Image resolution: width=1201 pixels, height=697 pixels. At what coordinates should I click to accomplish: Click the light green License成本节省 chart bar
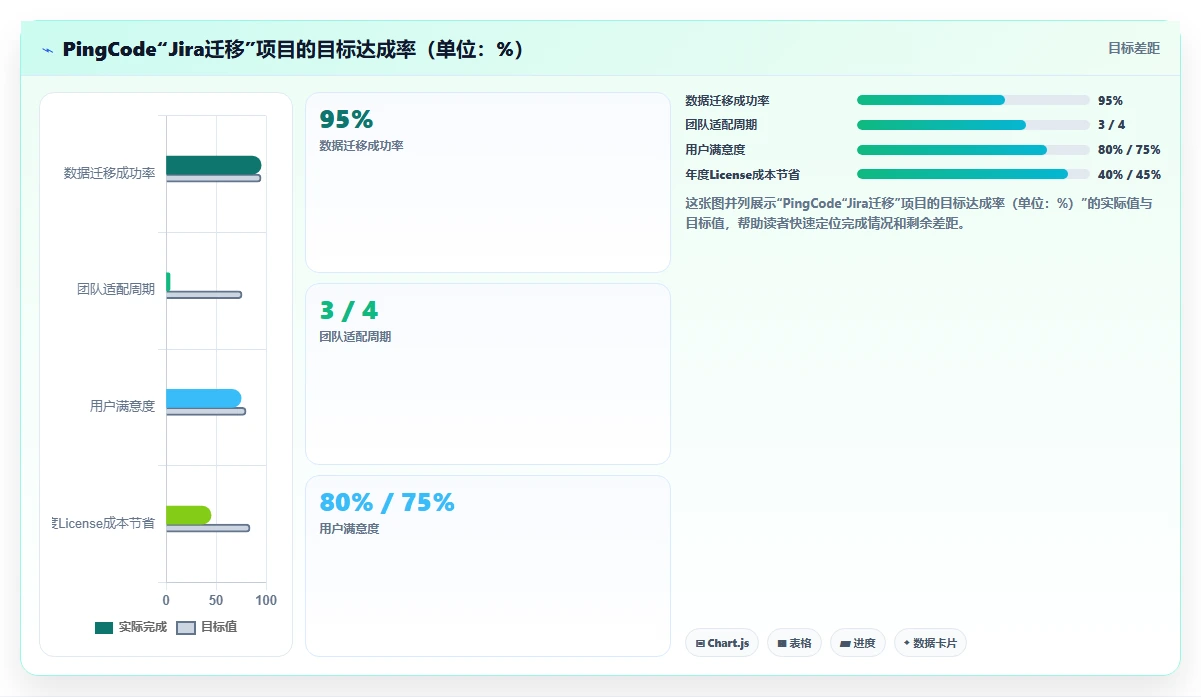(188, 515)
